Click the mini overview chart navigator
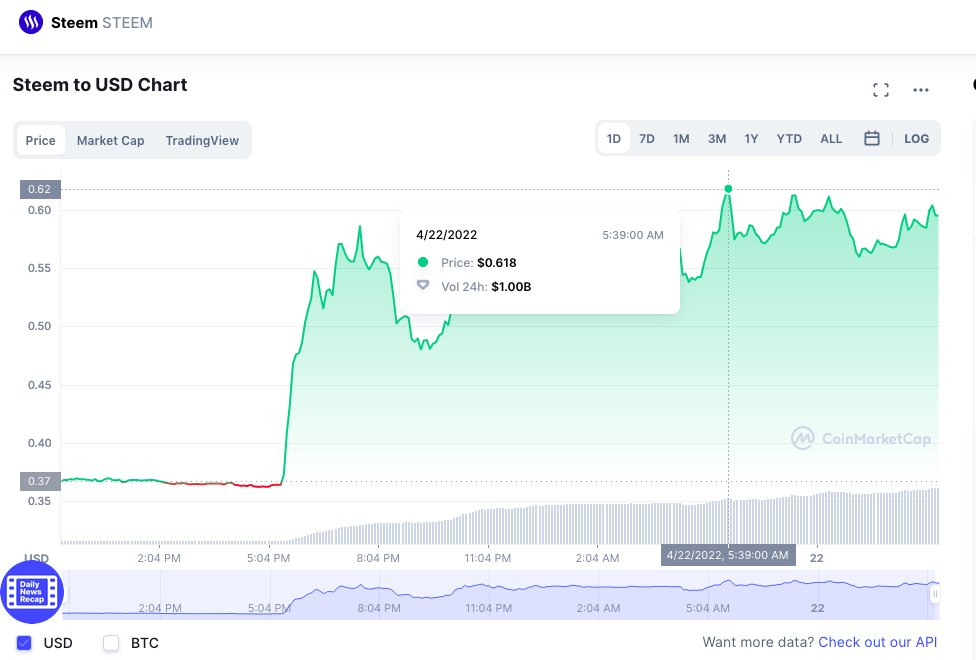The image size is (976, 660). point(498,595)
